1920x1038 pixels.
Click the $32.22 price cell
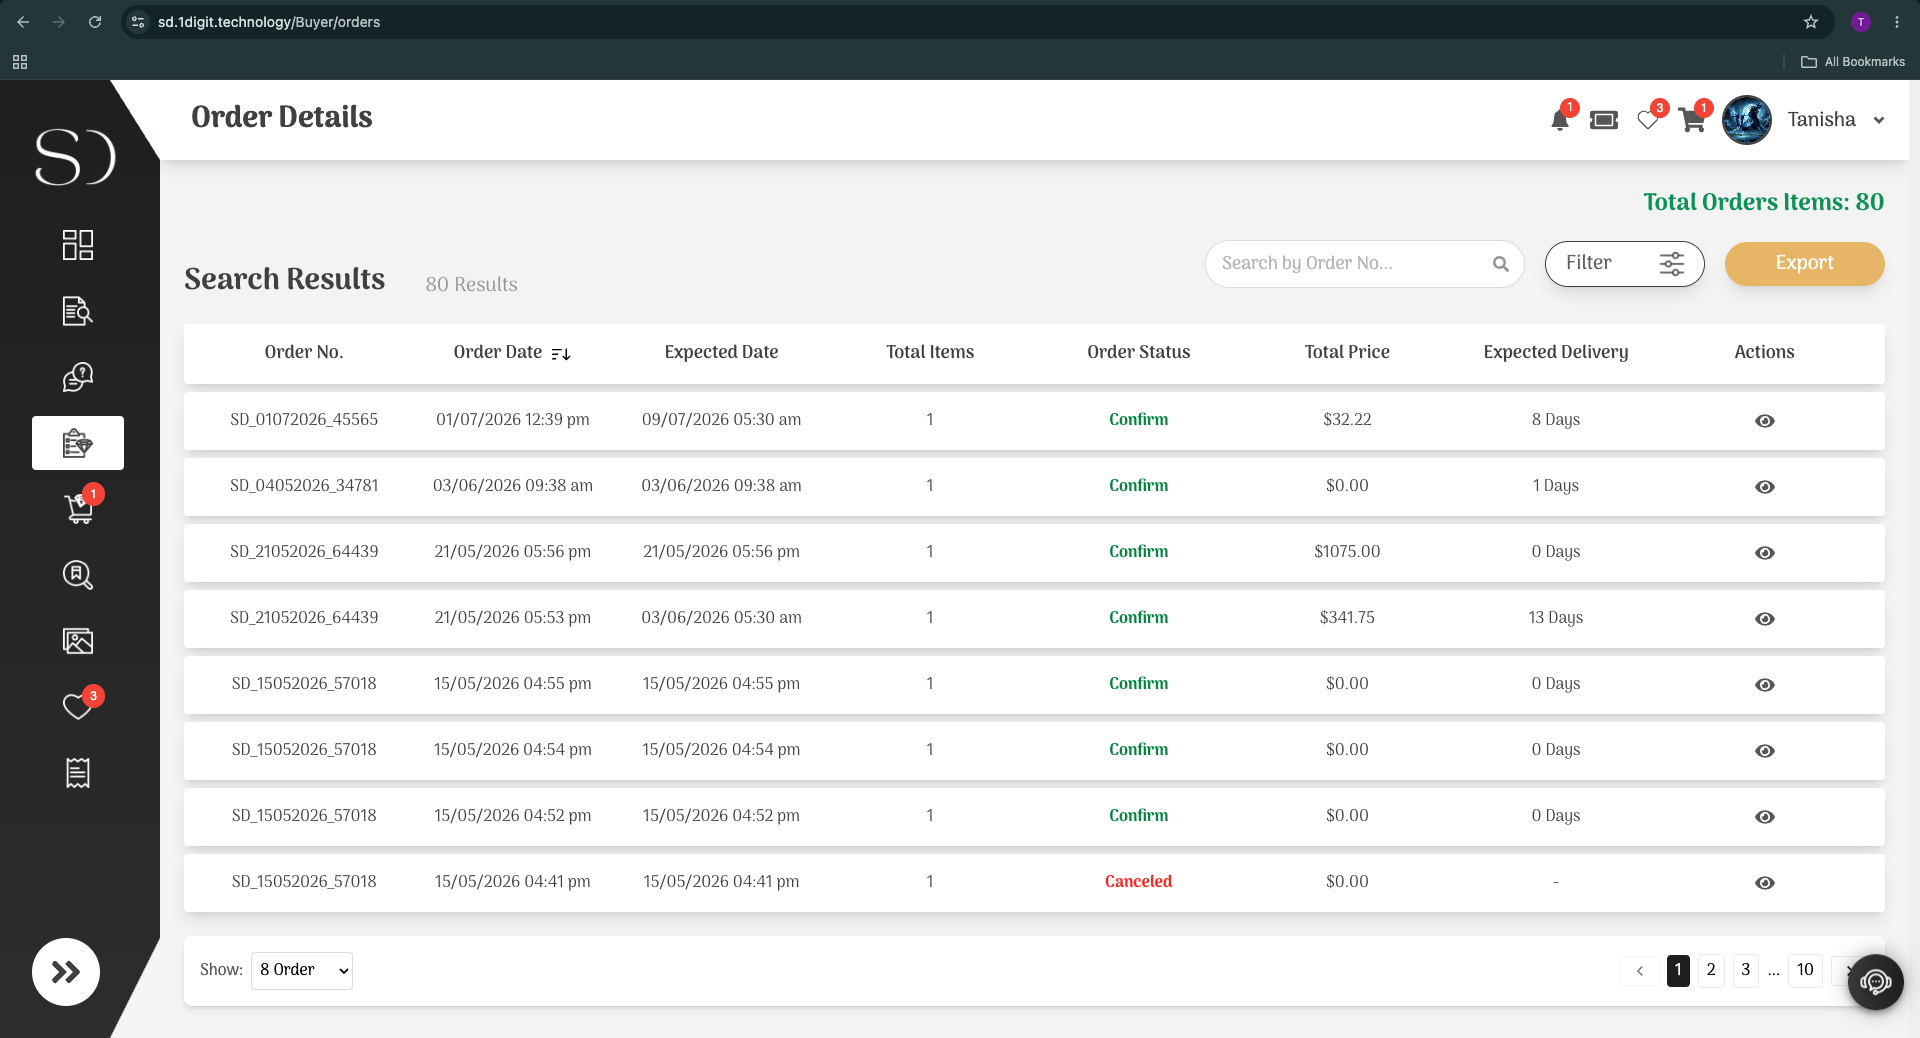pyautogui.click(x=1347, y=420)
